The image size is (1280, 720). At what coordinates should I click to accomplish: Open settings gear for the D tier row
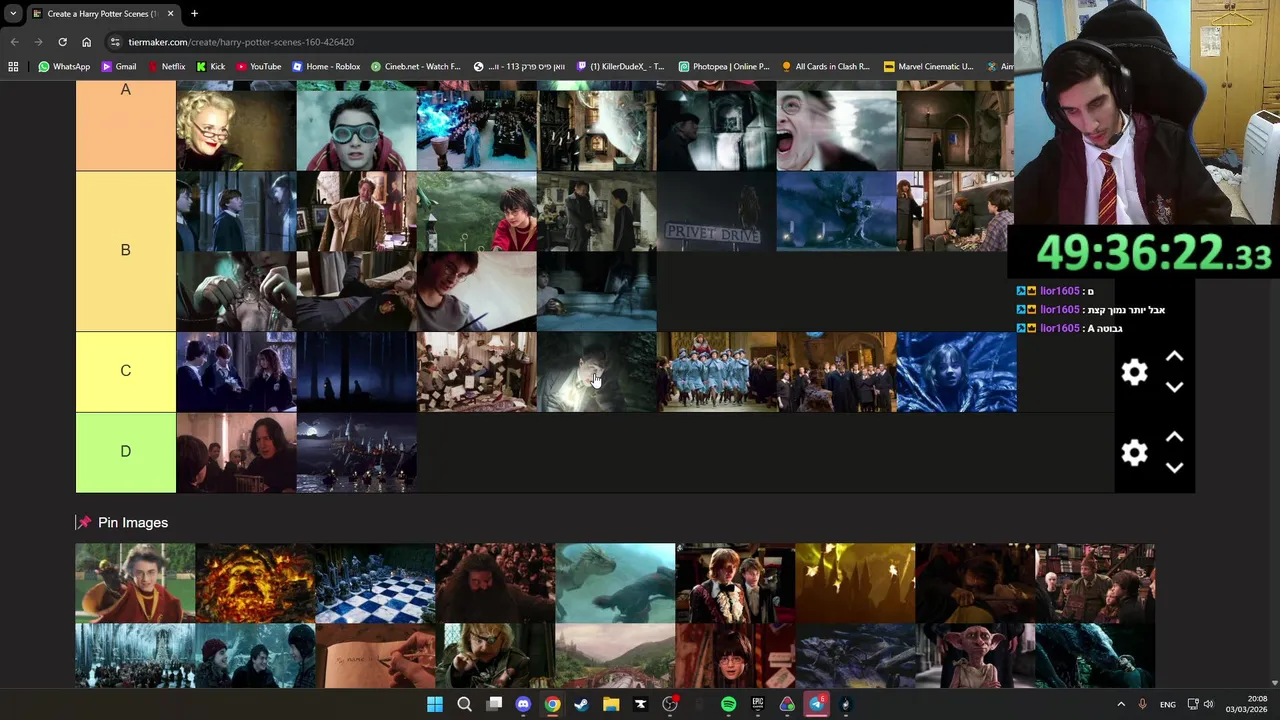[1134, 453]
